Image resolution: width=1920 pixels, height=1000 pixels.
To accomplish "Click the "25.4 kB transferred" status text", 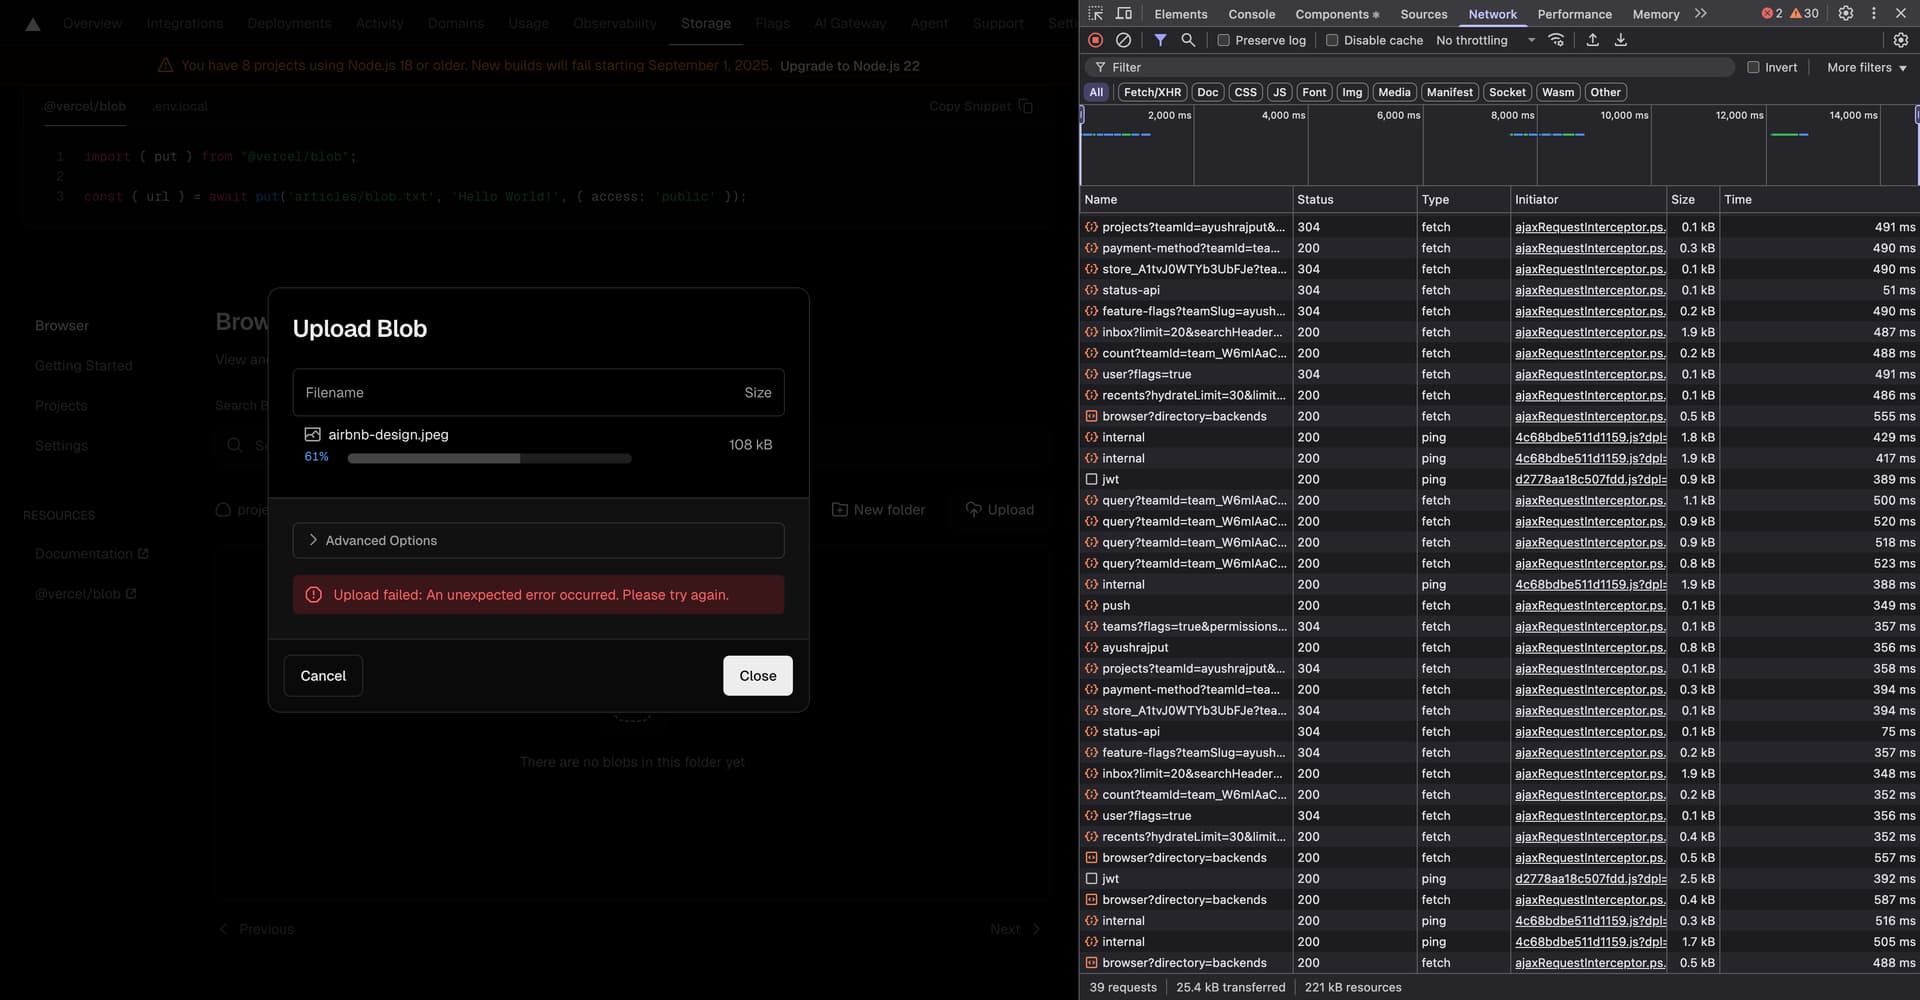I will [1231, 987].
